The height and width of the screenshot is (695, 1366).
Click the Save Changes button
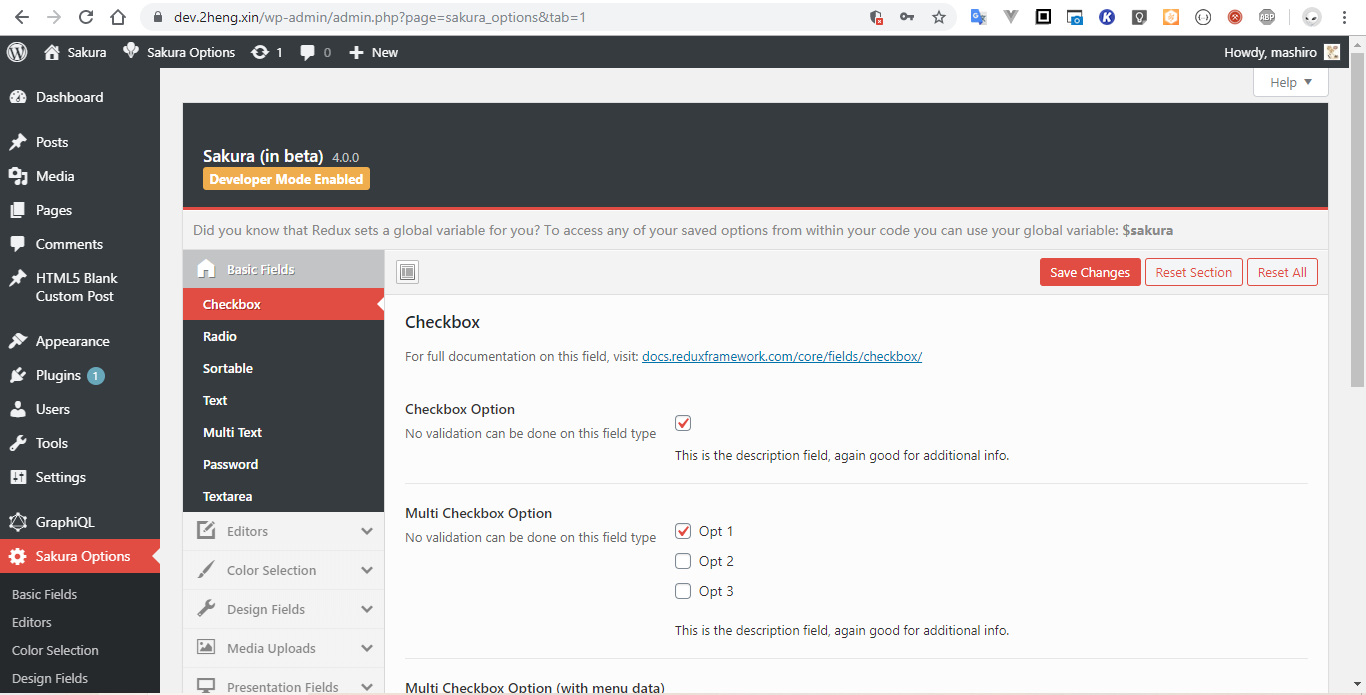(x=1090, y=271)
